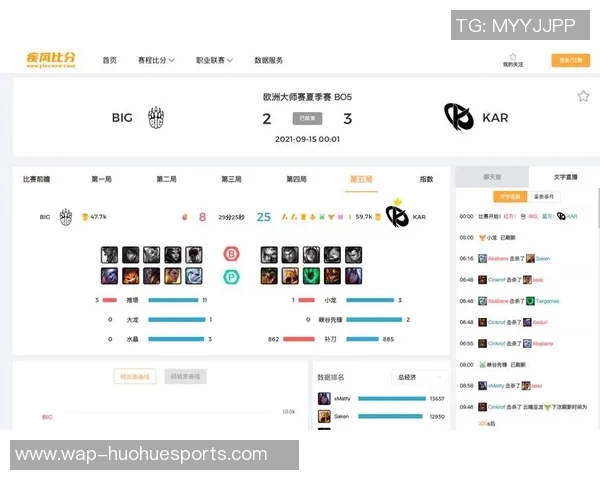Click BIG's third picked champion portrait
The image size is (600, 480).
tap(152, 276)
